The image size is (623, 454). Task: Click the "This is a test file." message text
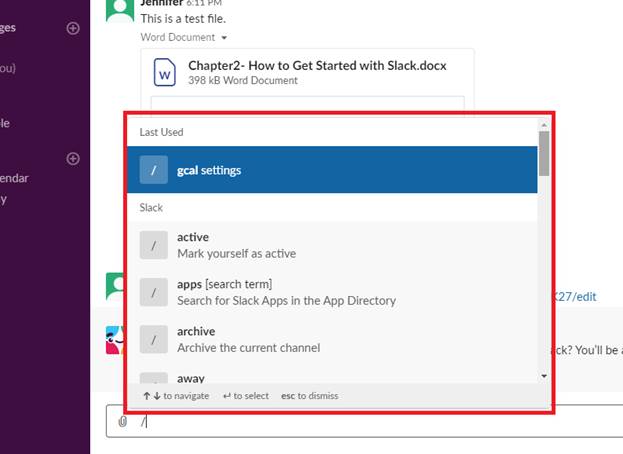pos(183,19)
